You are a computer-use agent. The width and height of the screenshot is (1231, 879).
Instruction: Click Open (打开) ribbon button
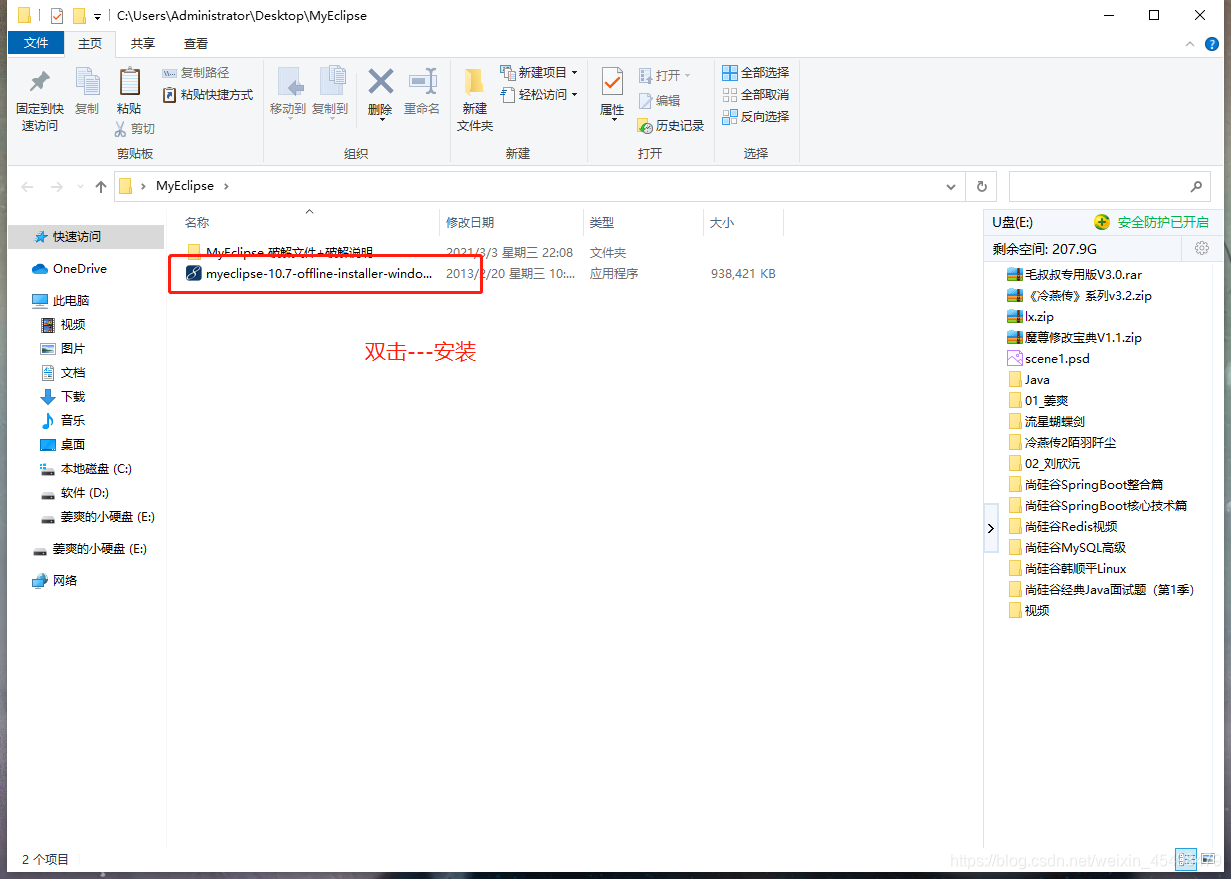click(664, 76)
